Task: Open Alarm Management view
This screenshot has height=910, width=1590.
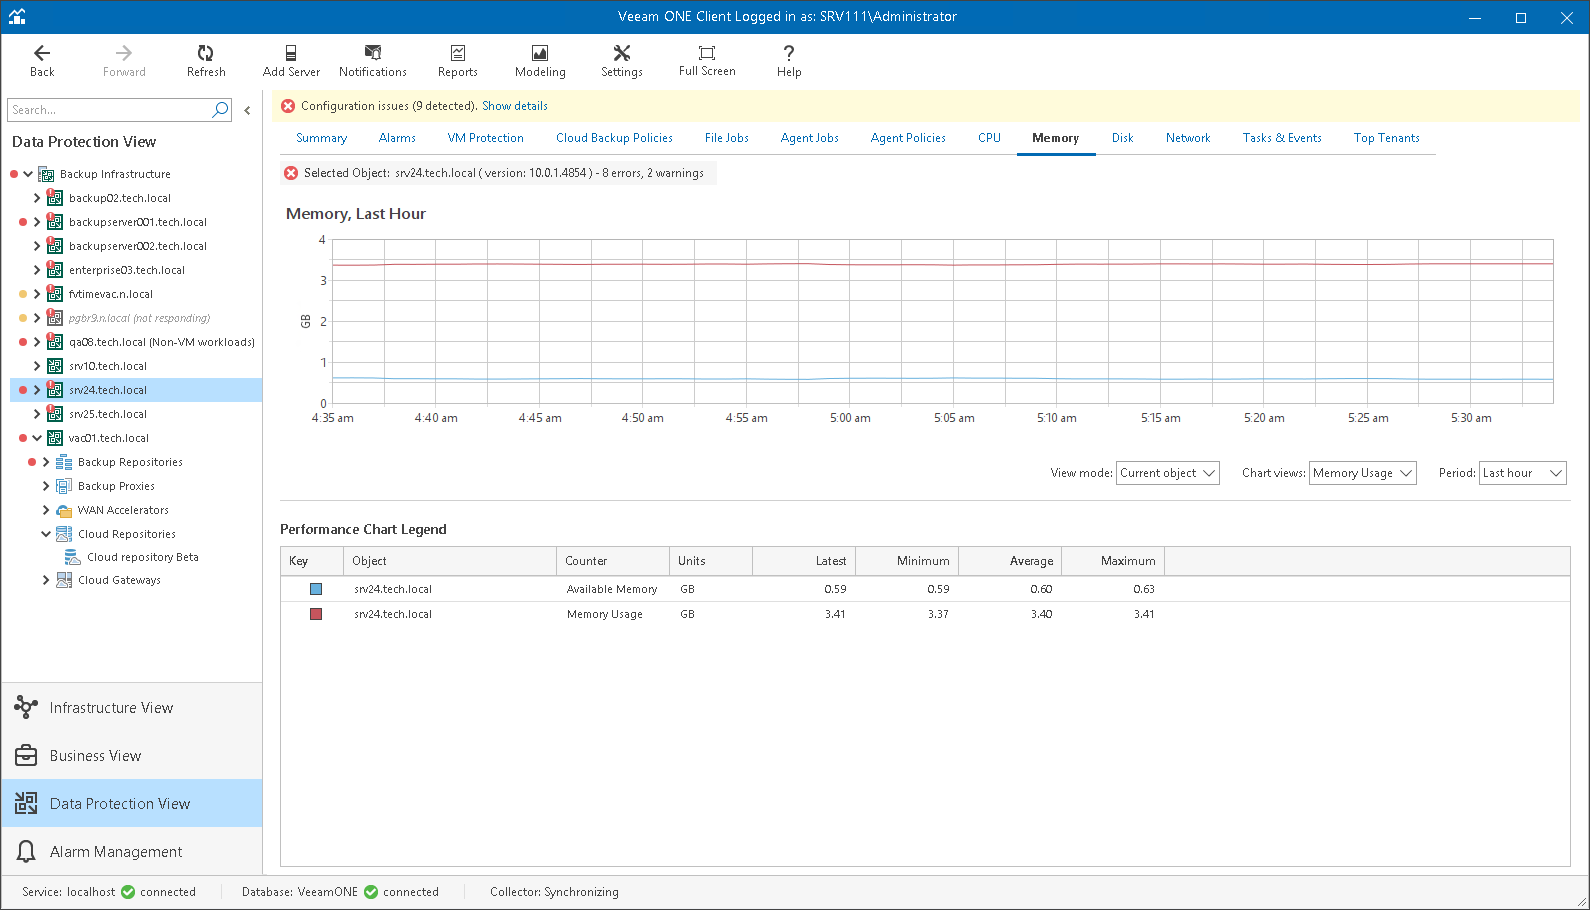Action: (132, 852)
